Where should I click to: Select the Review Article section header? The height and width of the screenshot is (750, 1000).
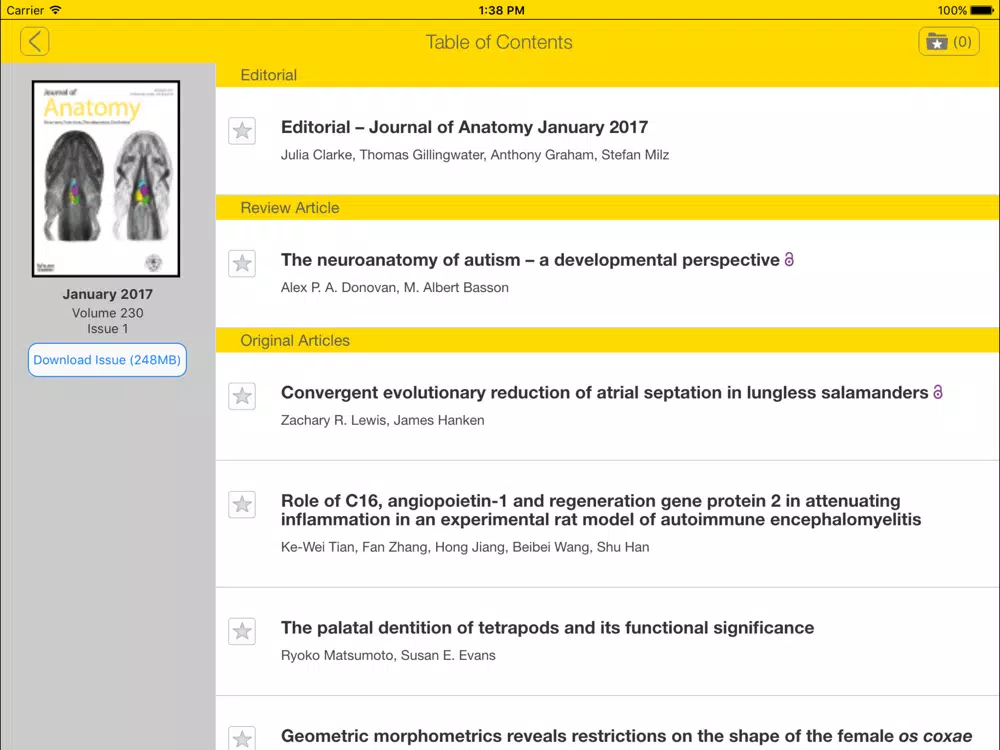point(607,208)
